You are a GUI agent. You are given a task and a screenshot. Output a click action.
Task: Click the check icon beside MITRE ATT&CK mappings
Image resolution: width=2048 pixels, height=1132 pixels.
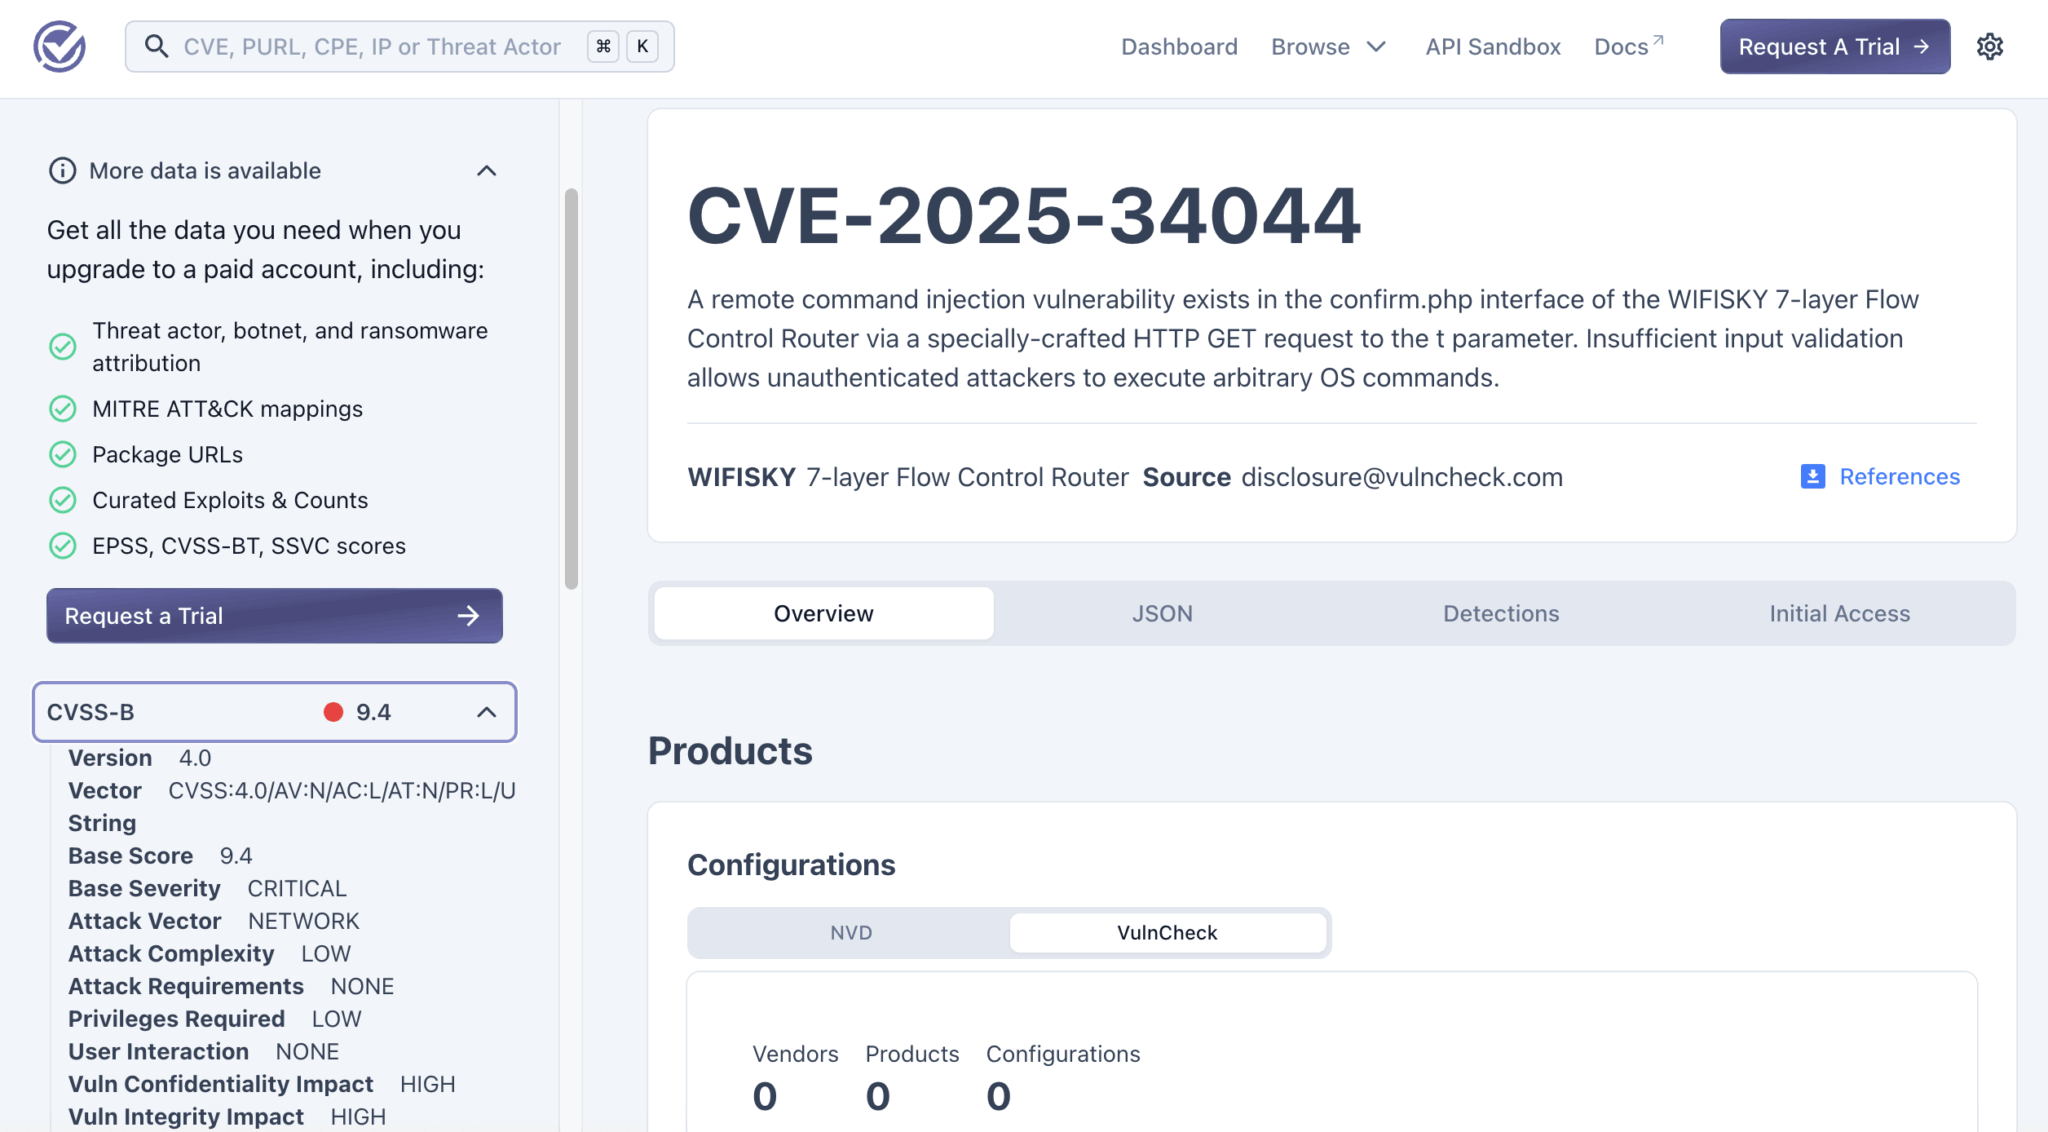pos(63,409)
